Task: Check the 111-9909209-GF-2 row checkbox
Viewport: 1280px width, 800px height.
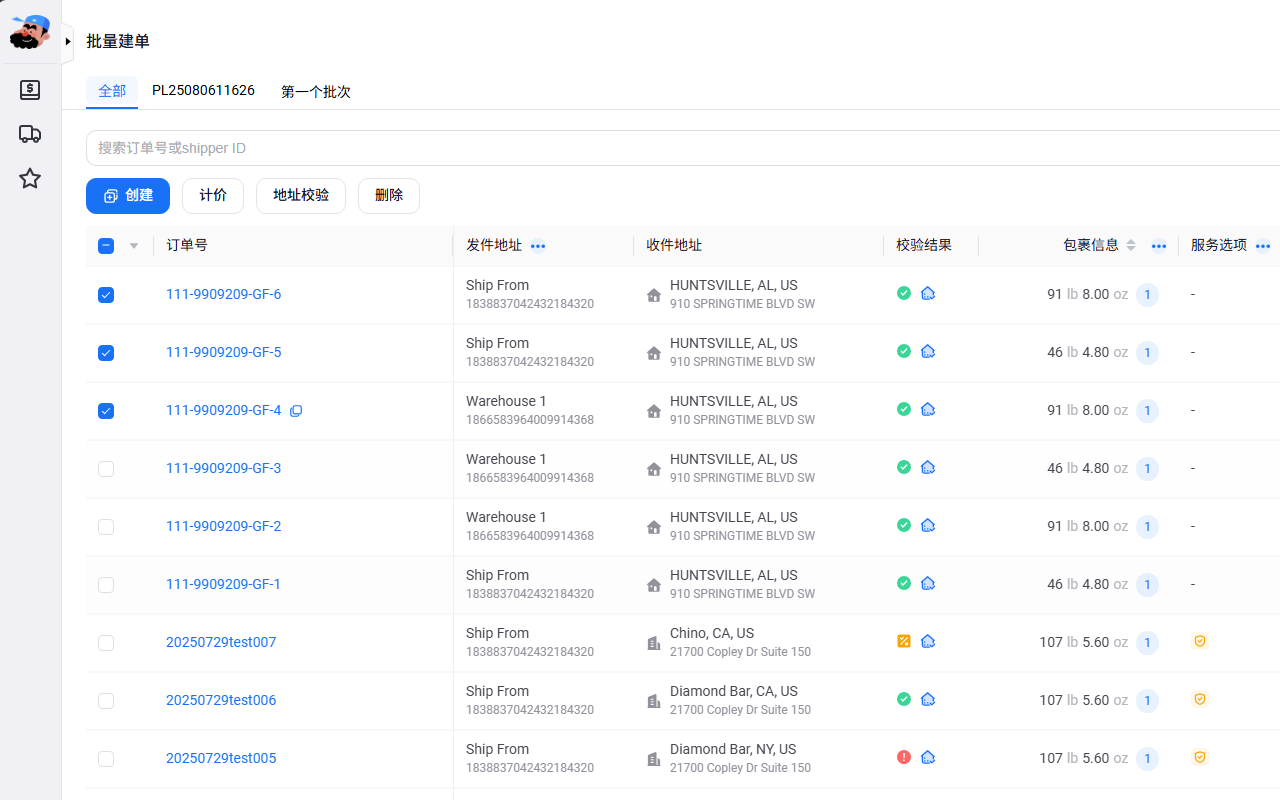Action: tap(106, 527)
